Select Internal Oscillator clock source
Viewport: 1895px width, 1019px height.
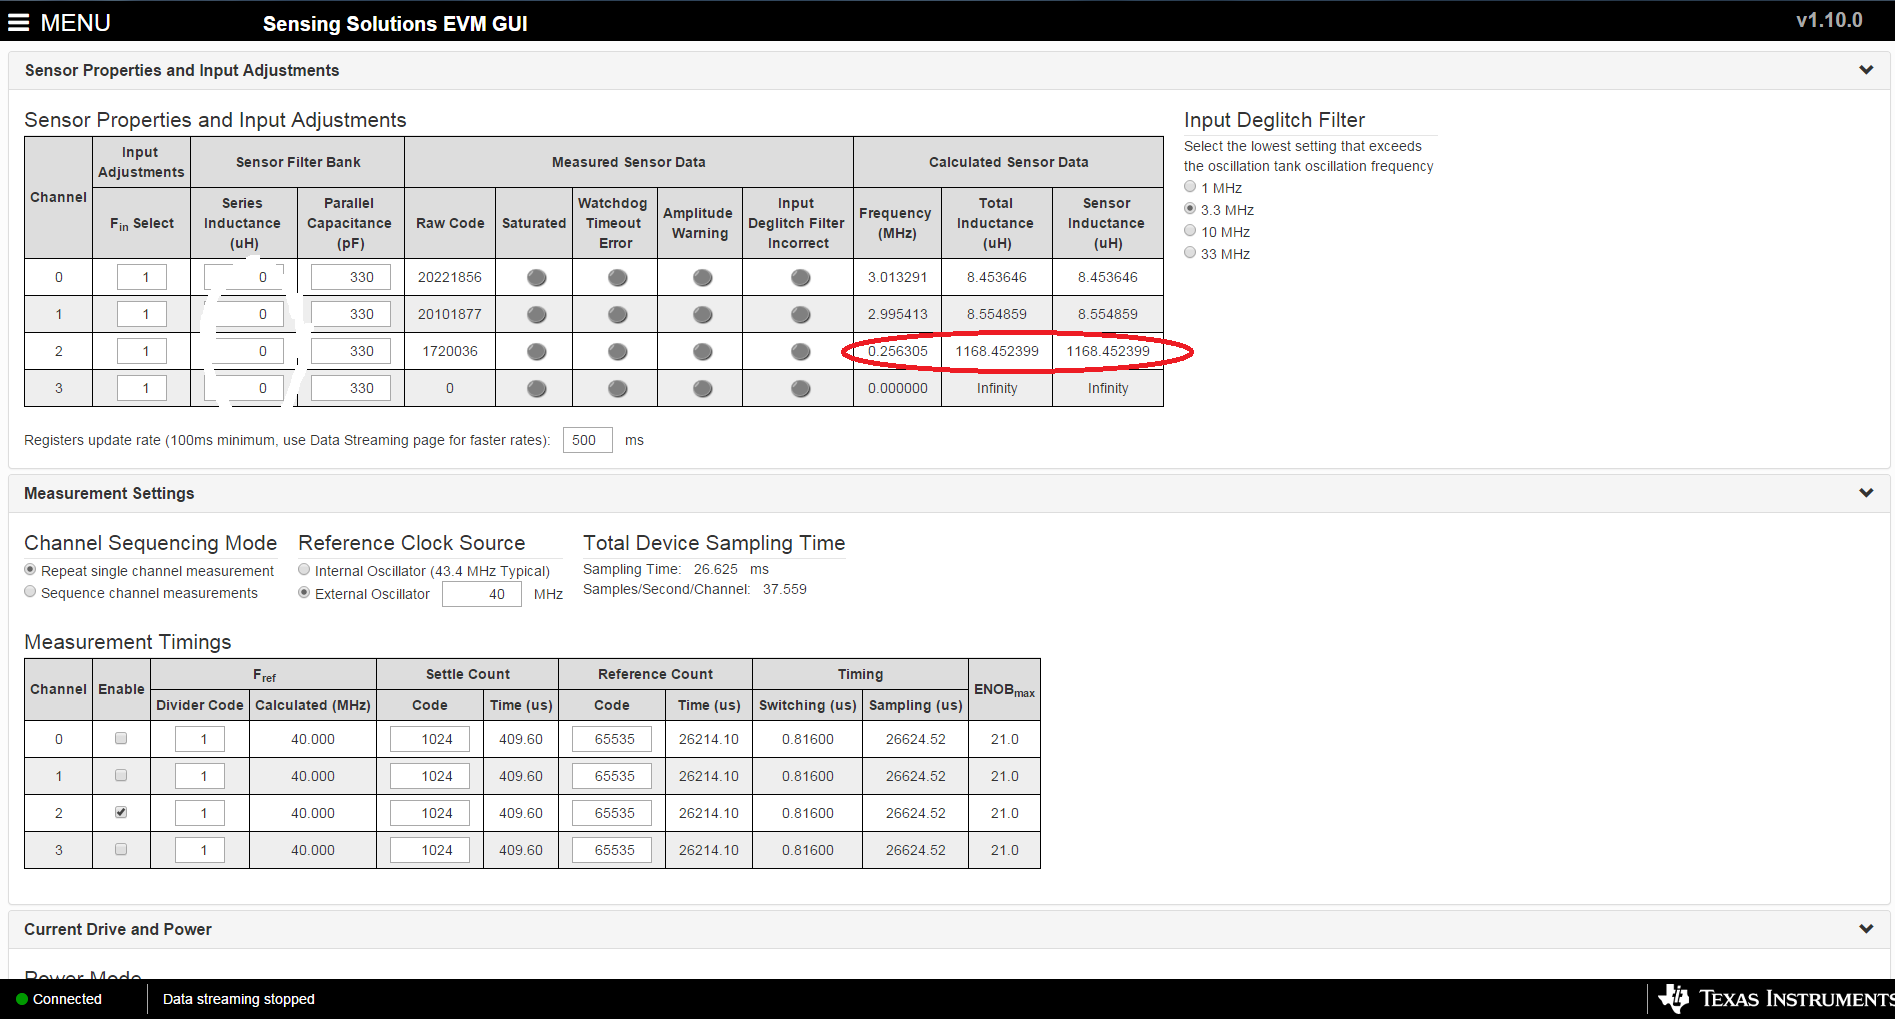[x=304, y=570]
